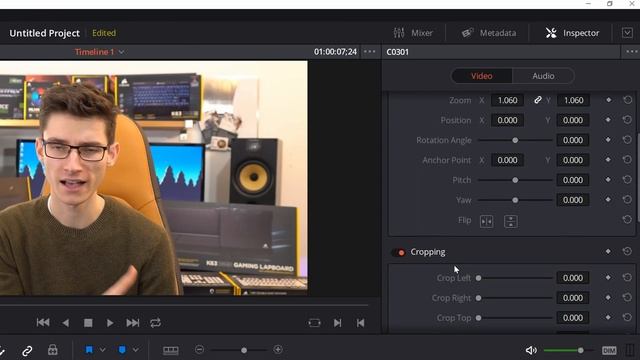Screen dimensions: 640x360
Task: Toggle loop playback
Action: (155, 323)
